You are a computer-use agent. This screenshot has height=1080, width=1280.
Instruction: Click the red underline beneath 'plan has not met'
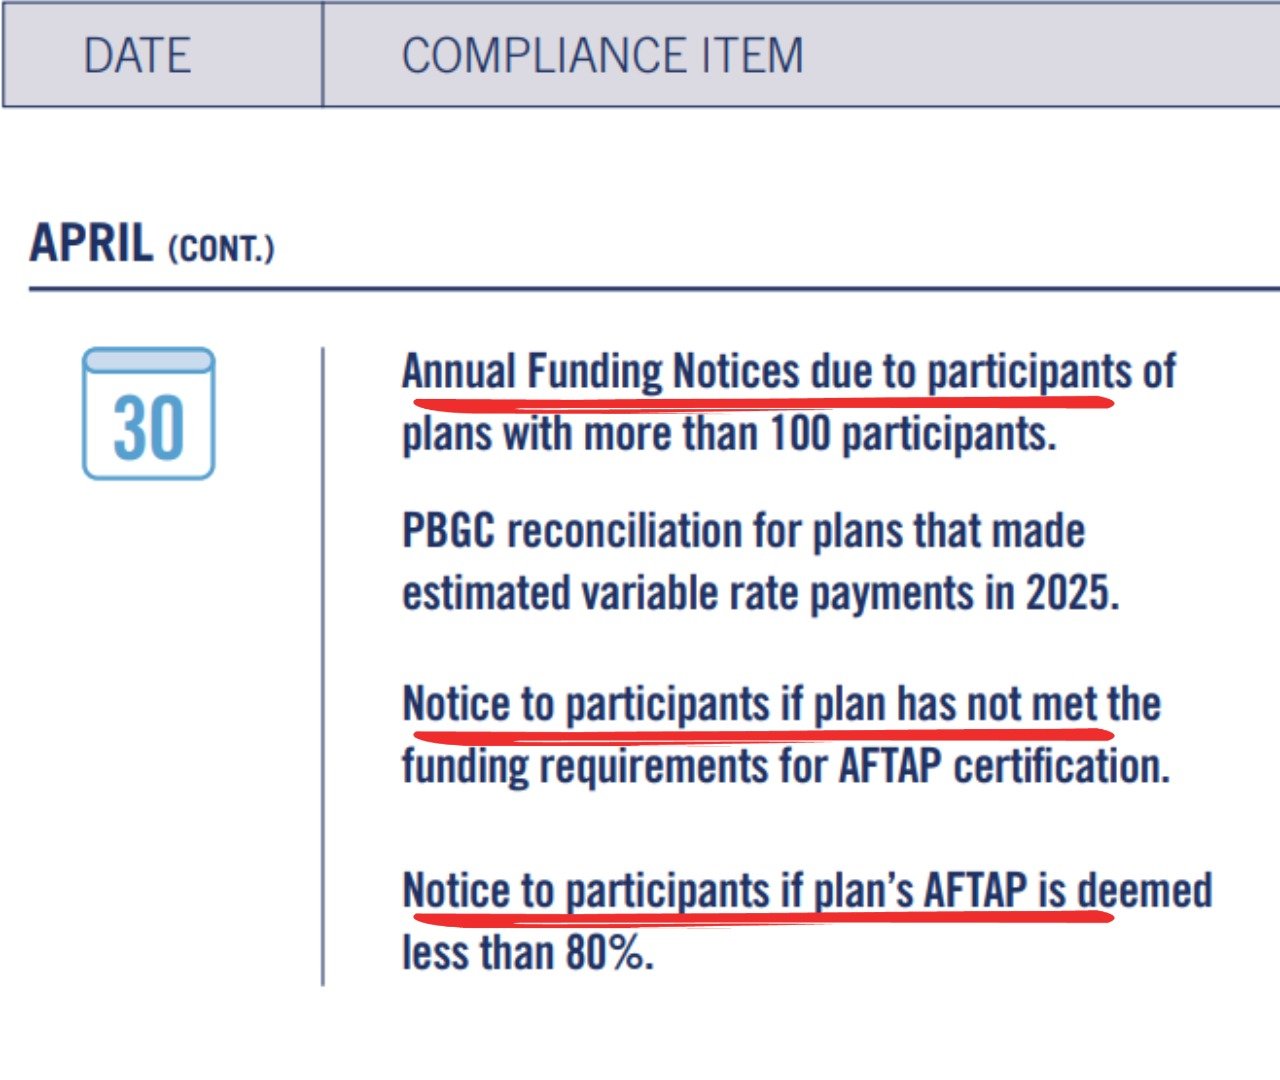763,736
